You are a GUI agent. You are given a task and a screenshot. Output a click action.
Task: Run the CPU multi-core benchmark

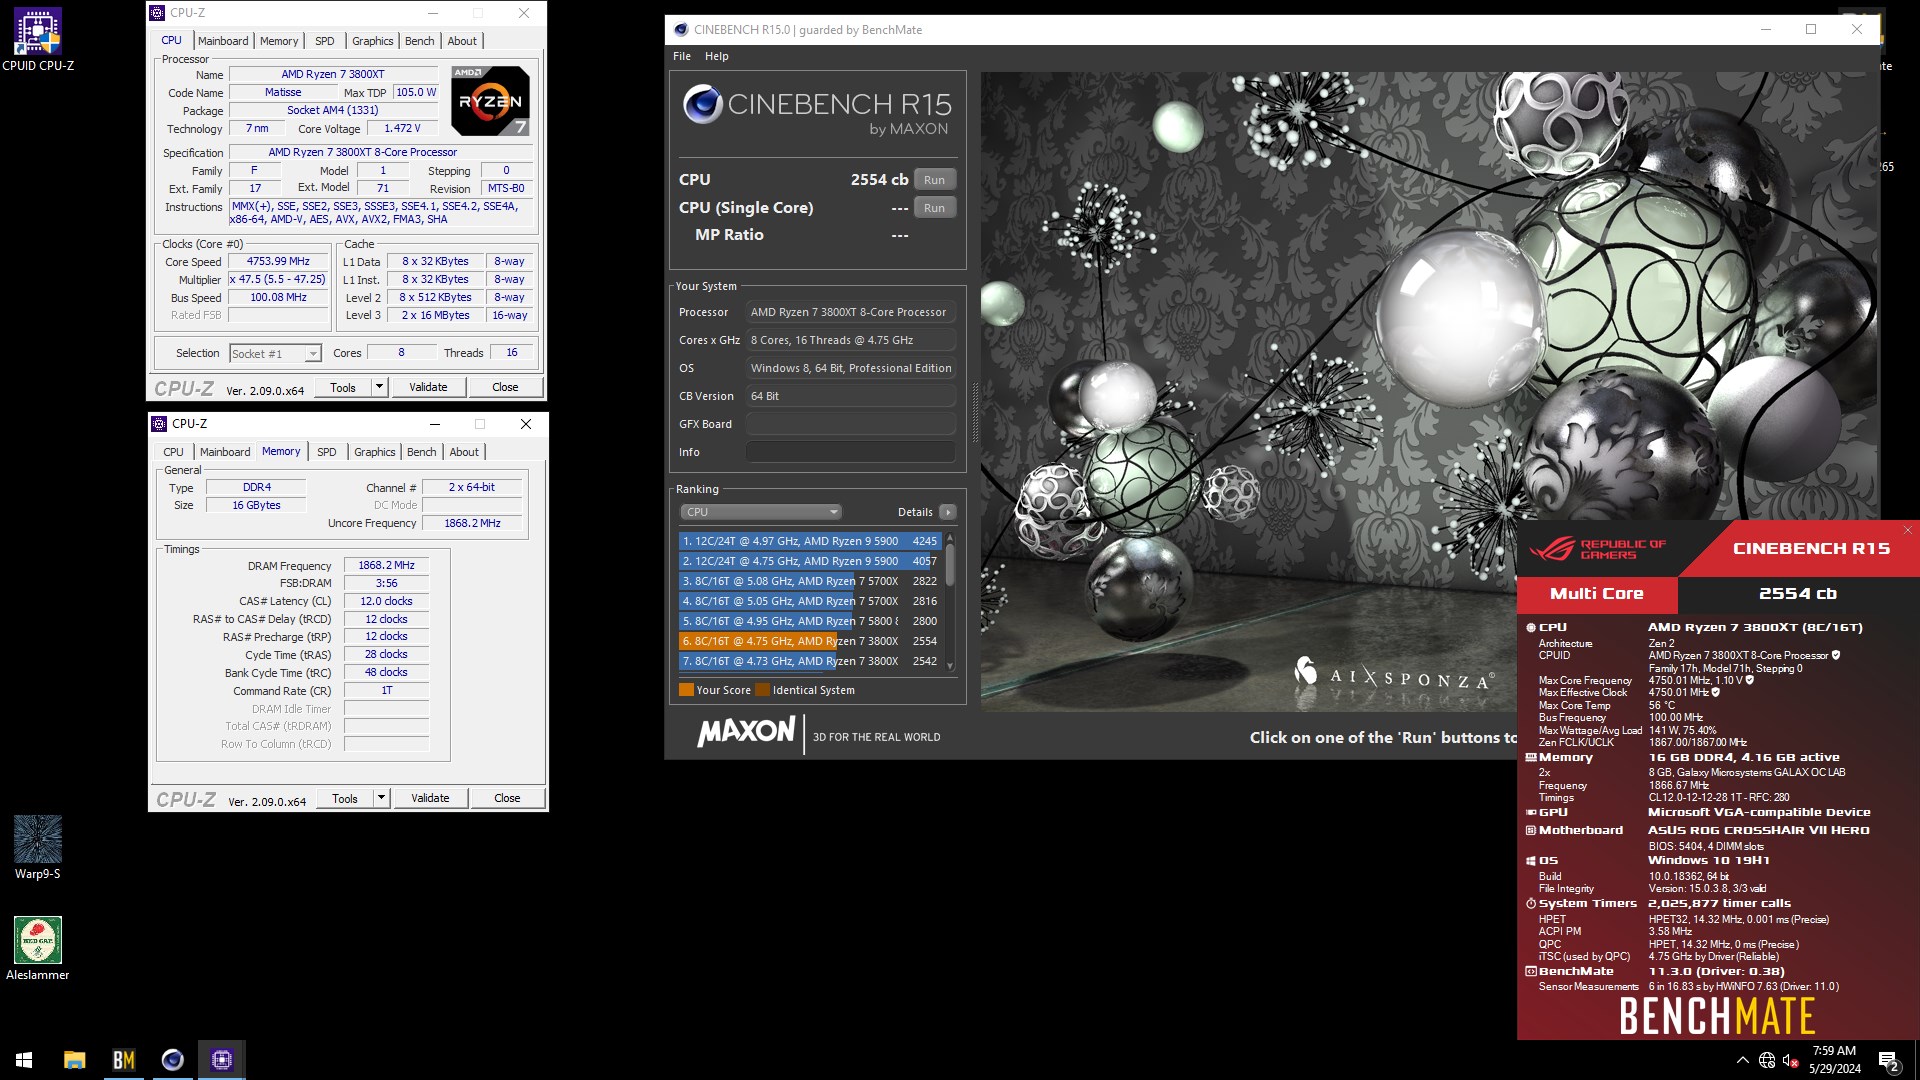point(935,180)
